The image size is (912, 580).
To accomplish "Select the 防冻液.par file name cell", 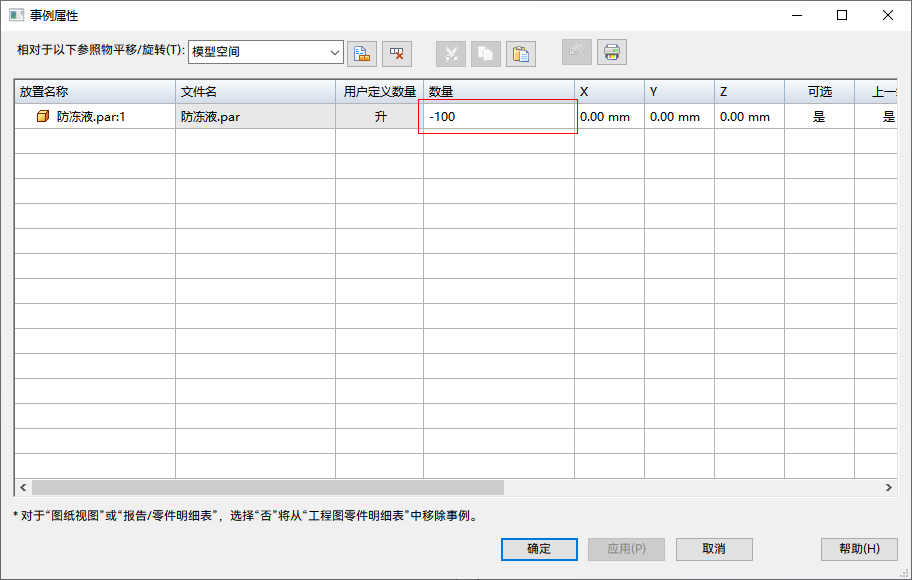I will click(255, 116).
